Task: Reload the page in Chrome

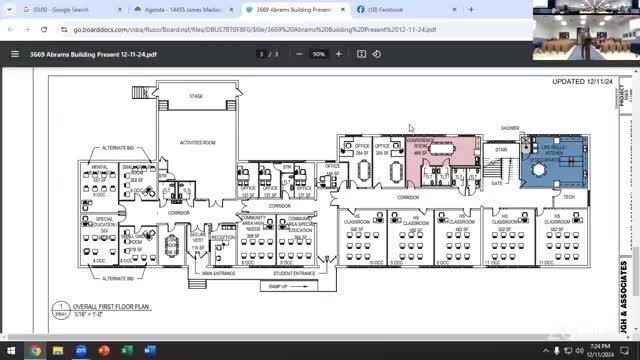Action: (44, 29)
